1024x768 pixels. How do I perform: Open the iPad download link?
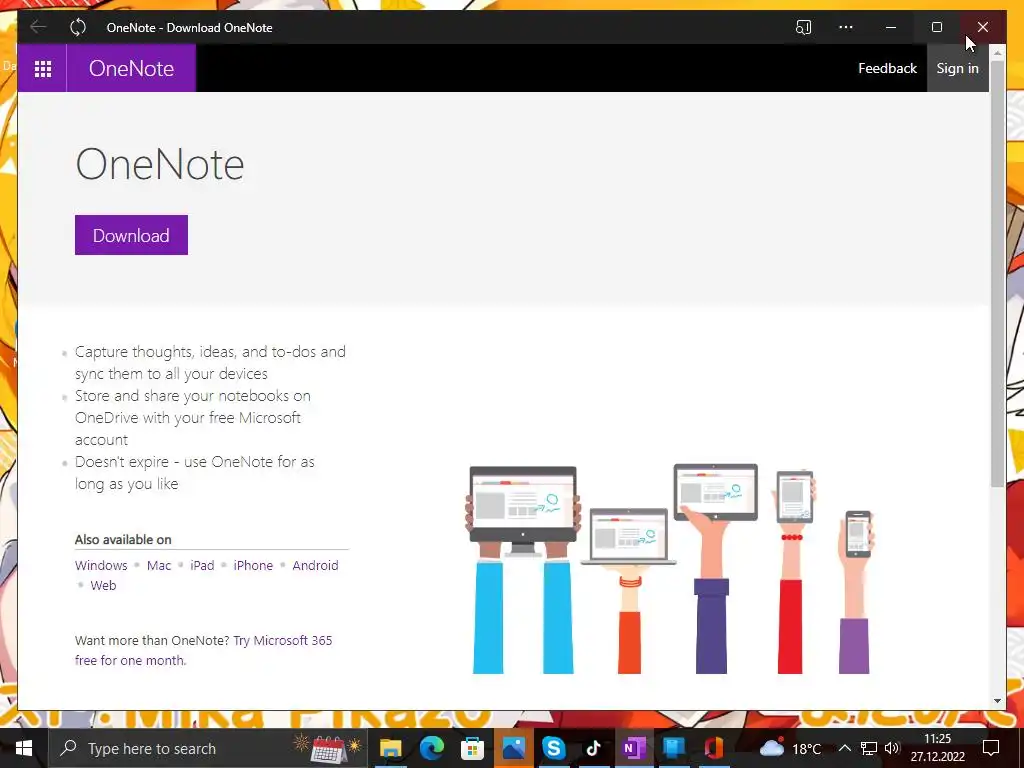[x=202, y=566]
